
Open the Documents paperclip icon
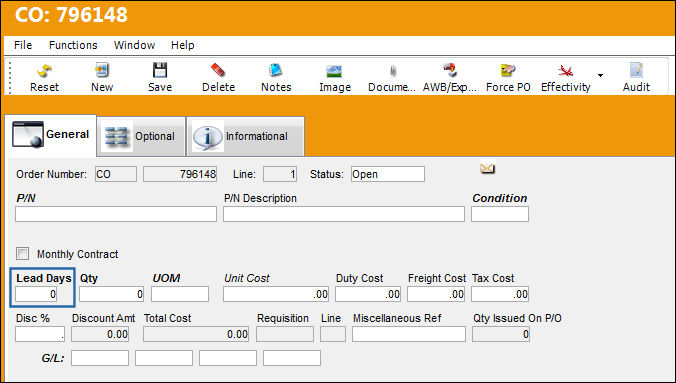(392, 71)
